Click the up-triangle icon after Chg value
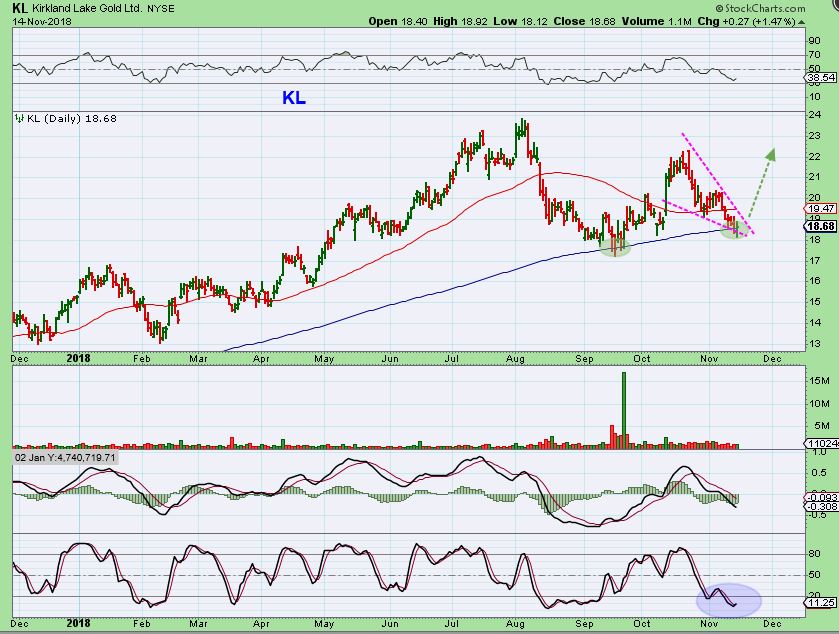The width and height of the screenshot is (839, 634). coord(801,22)
